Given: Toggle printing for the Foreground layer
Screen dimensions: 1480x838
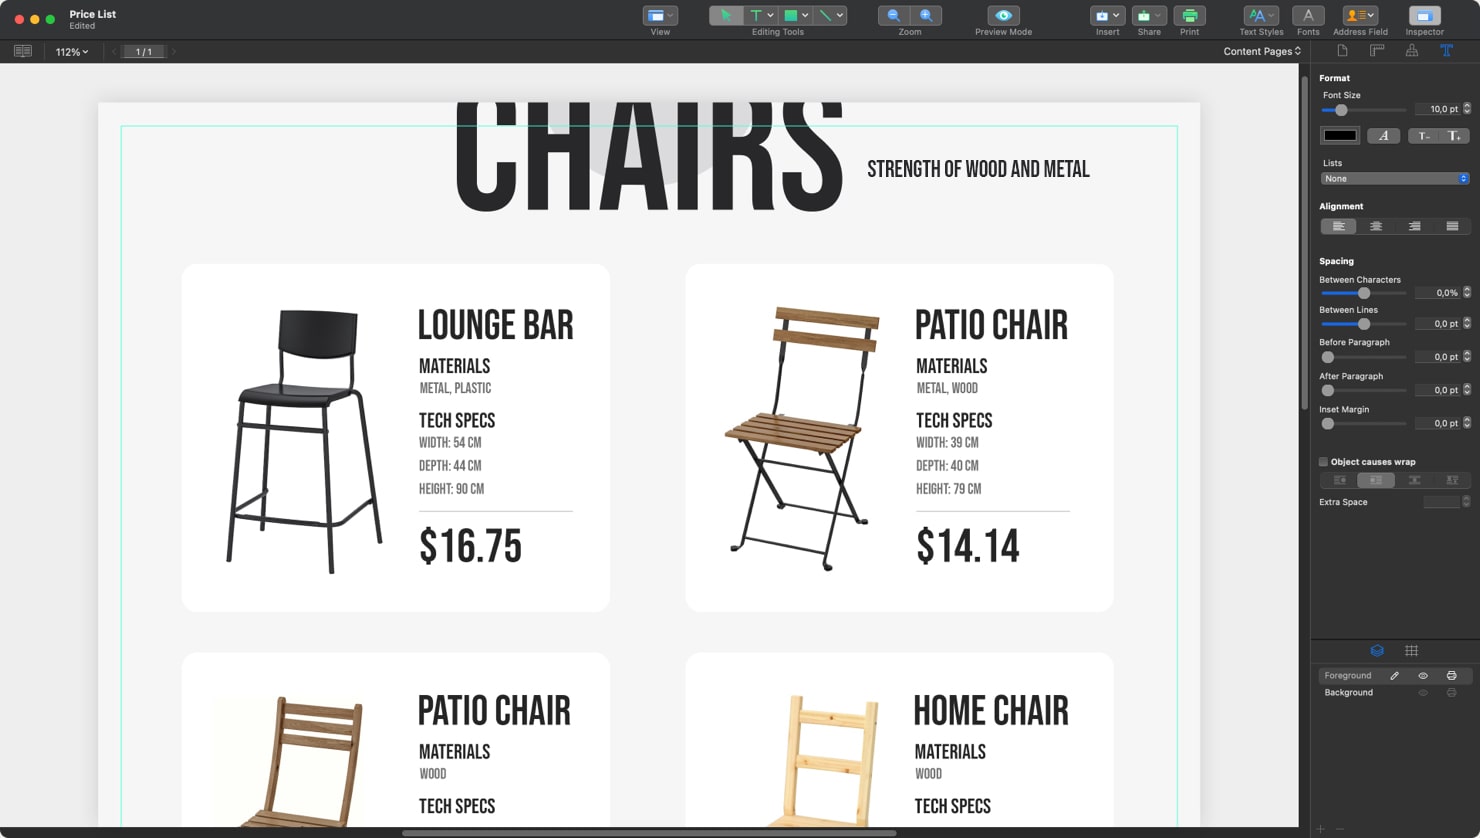Looking at the screenshot, I should pyautogui.click(x=1452, y=675).
